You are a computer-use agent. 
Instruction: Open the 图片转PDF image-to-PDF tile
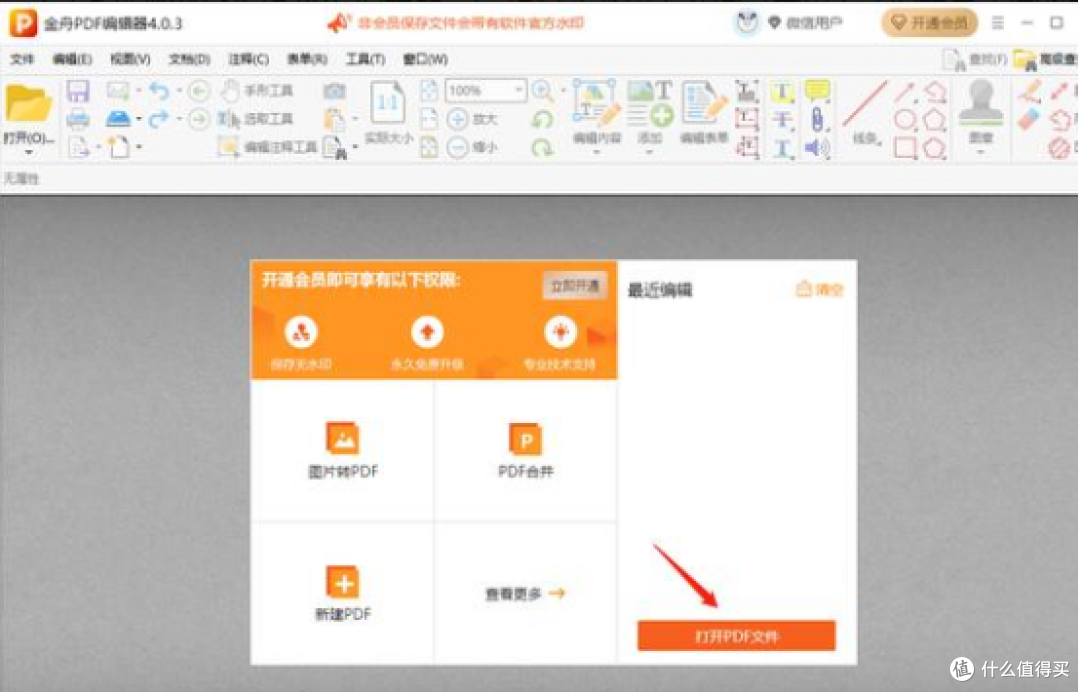point(342,450)
